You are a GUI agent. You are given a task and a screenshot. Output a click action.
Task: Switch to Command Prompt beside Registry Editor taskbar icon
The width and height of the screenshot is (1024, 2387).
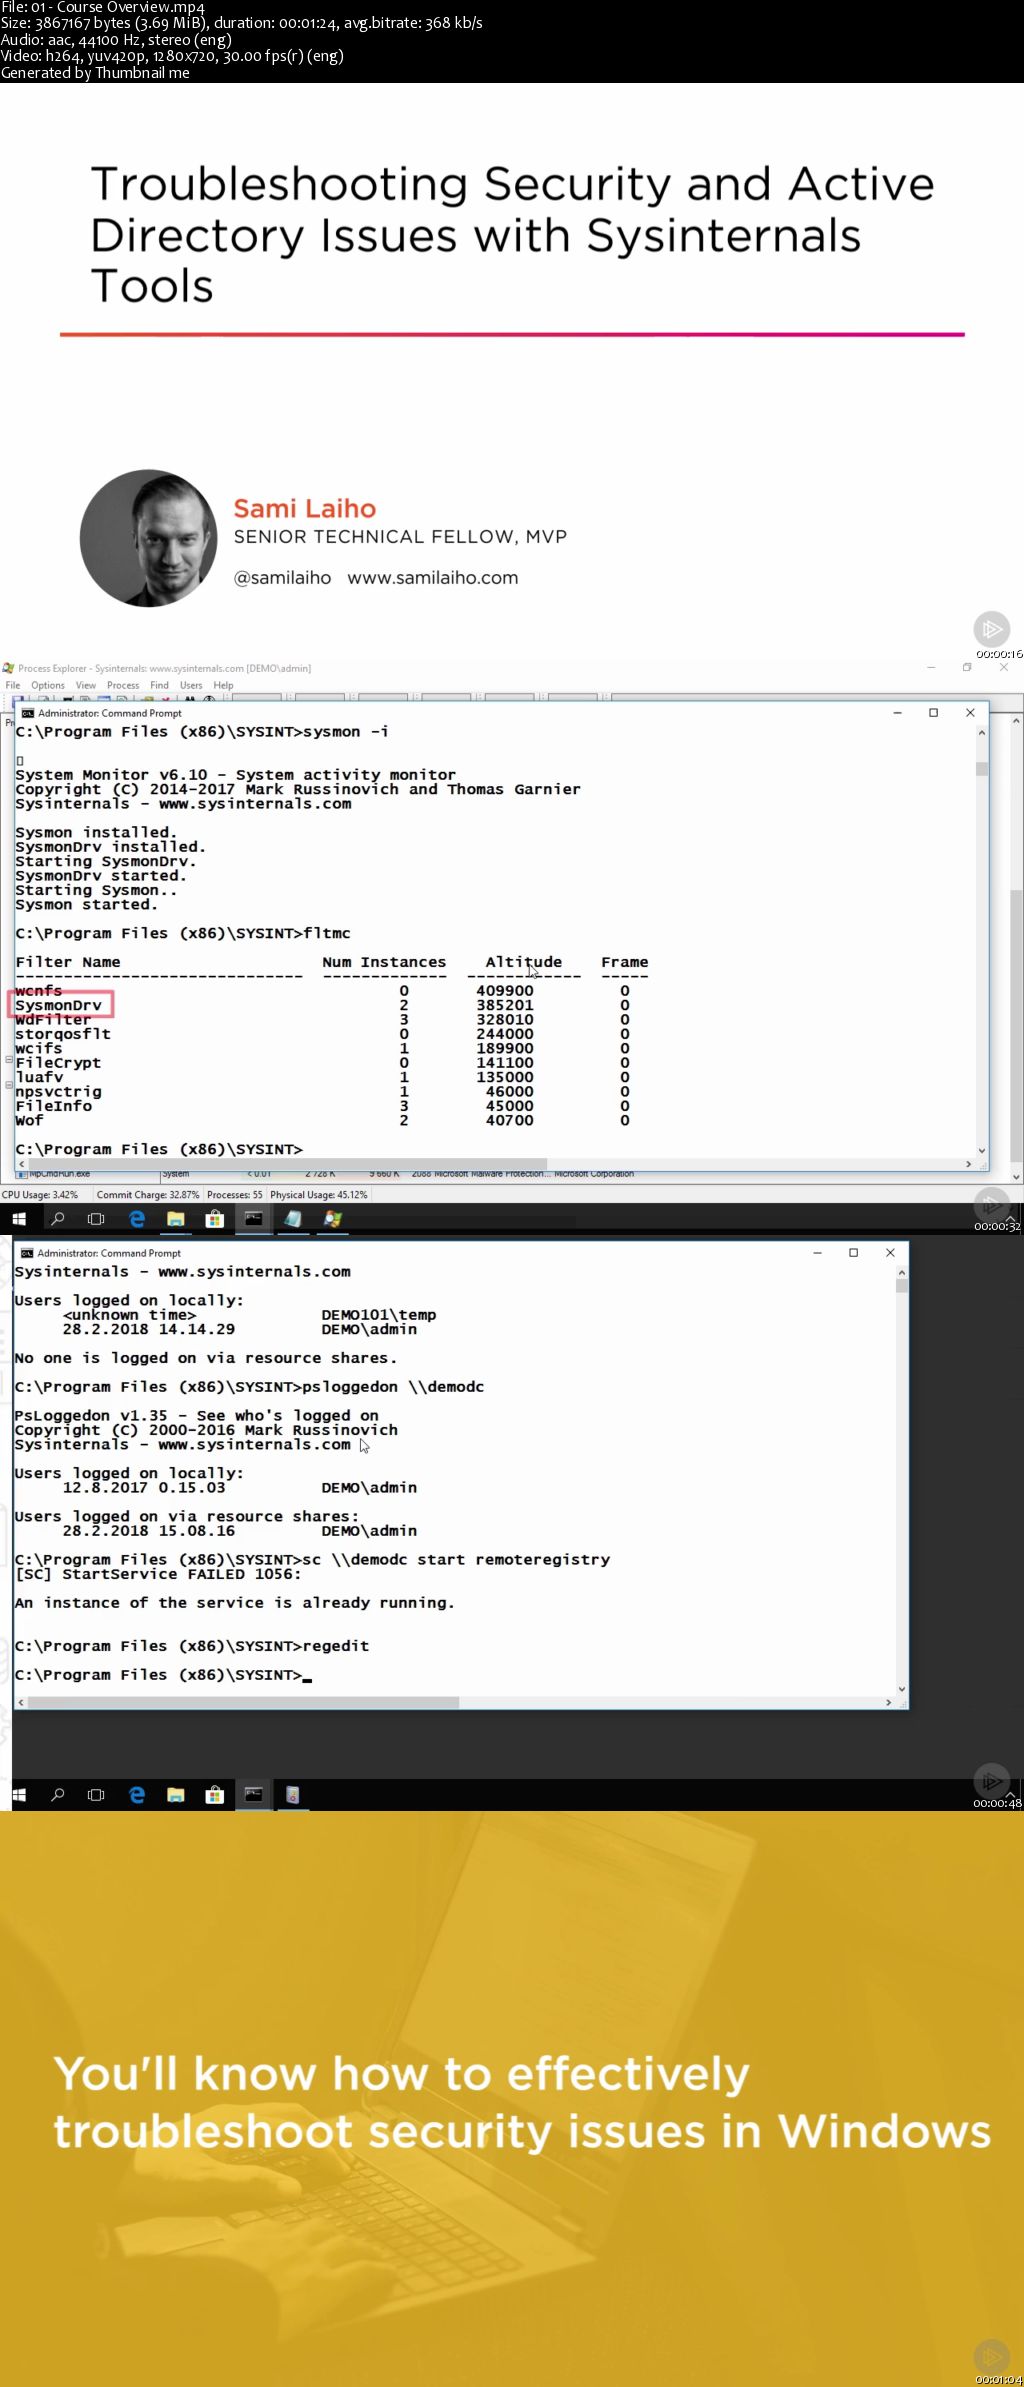pos(254,1795)
